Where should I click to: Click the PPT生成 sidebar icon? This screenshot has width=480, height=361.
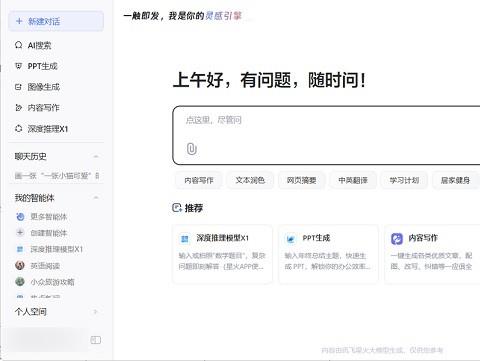click(19, 66)
